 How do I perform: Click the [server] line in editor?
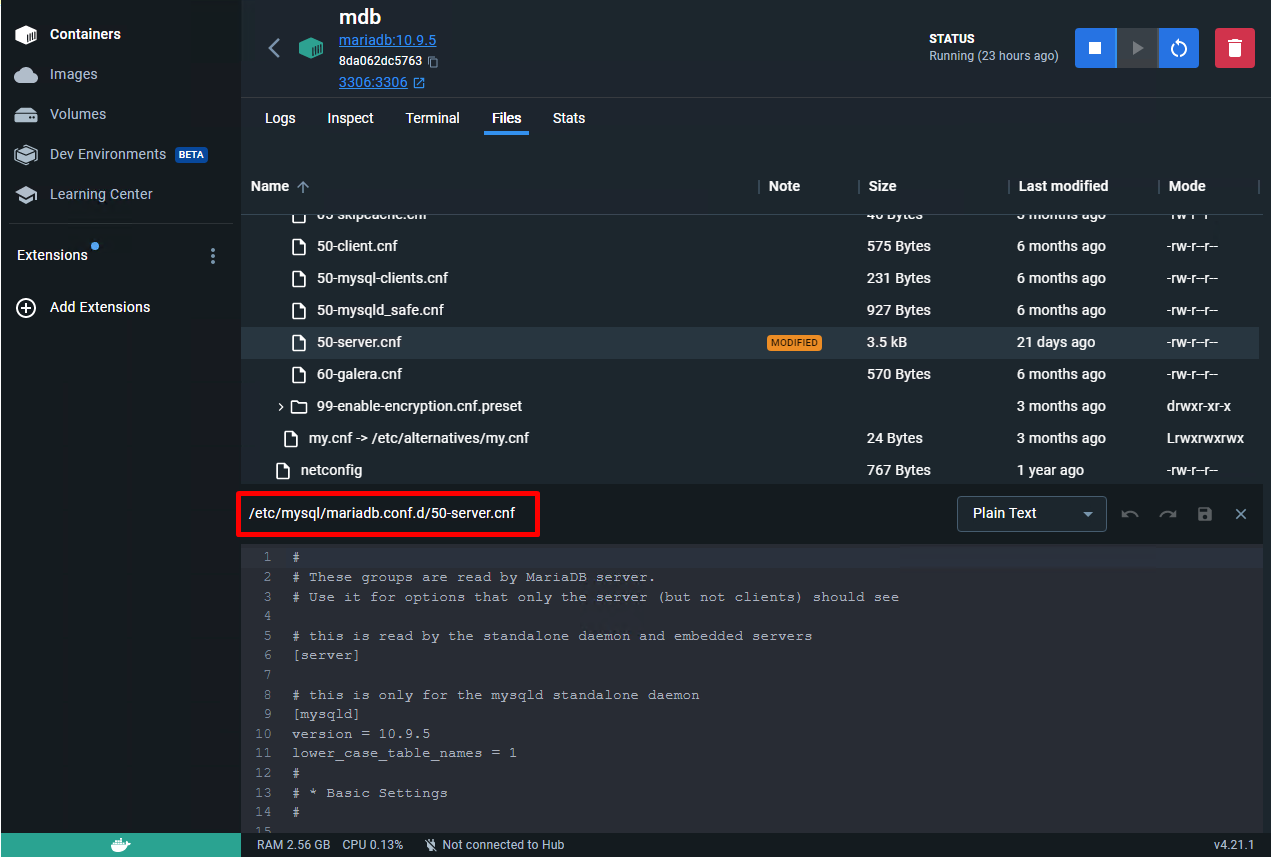[326, 655]
